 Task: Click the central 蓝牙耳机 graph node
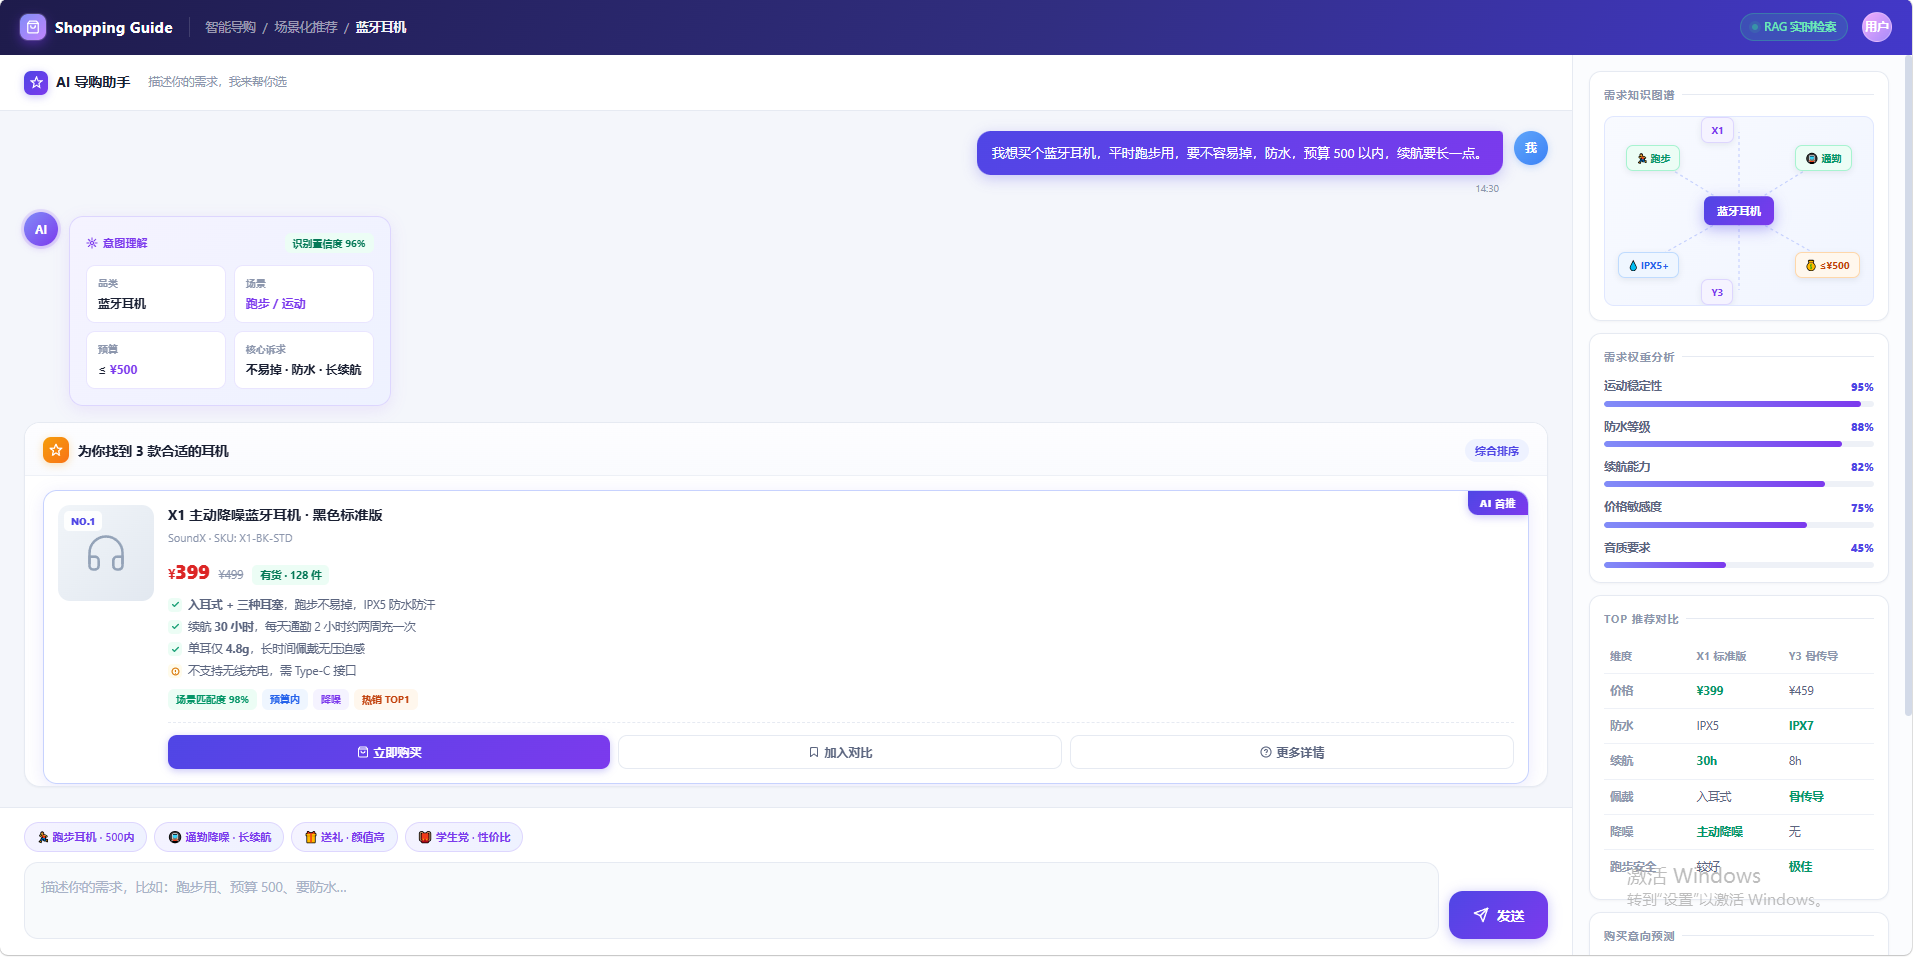(1738, 211)
